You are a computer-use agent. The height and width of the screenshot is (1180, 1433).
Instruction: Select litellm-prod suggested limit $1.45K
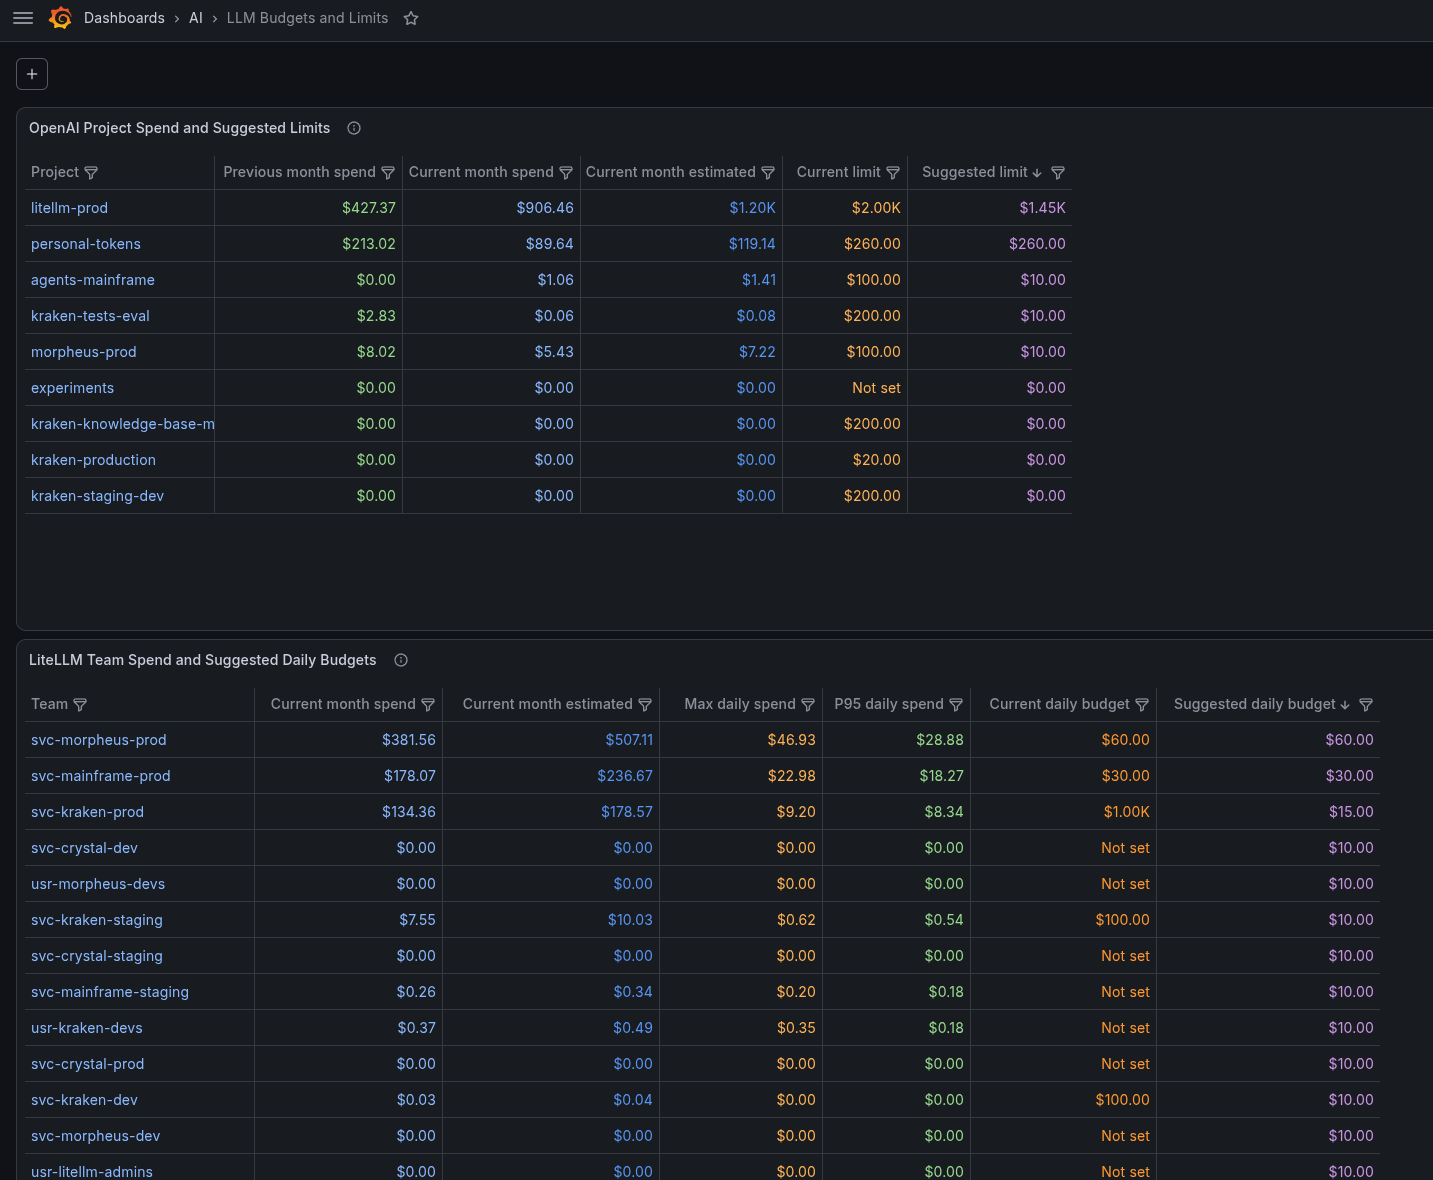(x=1042, y=208)
